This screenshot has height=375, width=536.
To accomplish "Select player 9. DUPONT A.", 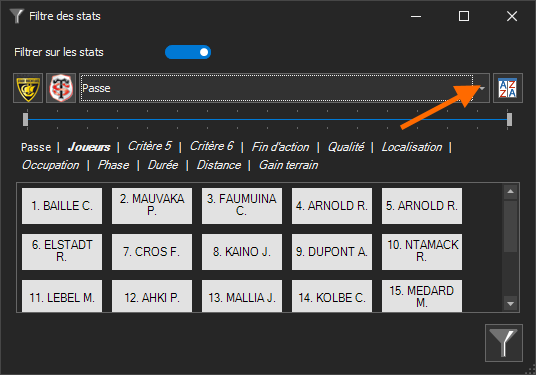I will coord(332,252).
